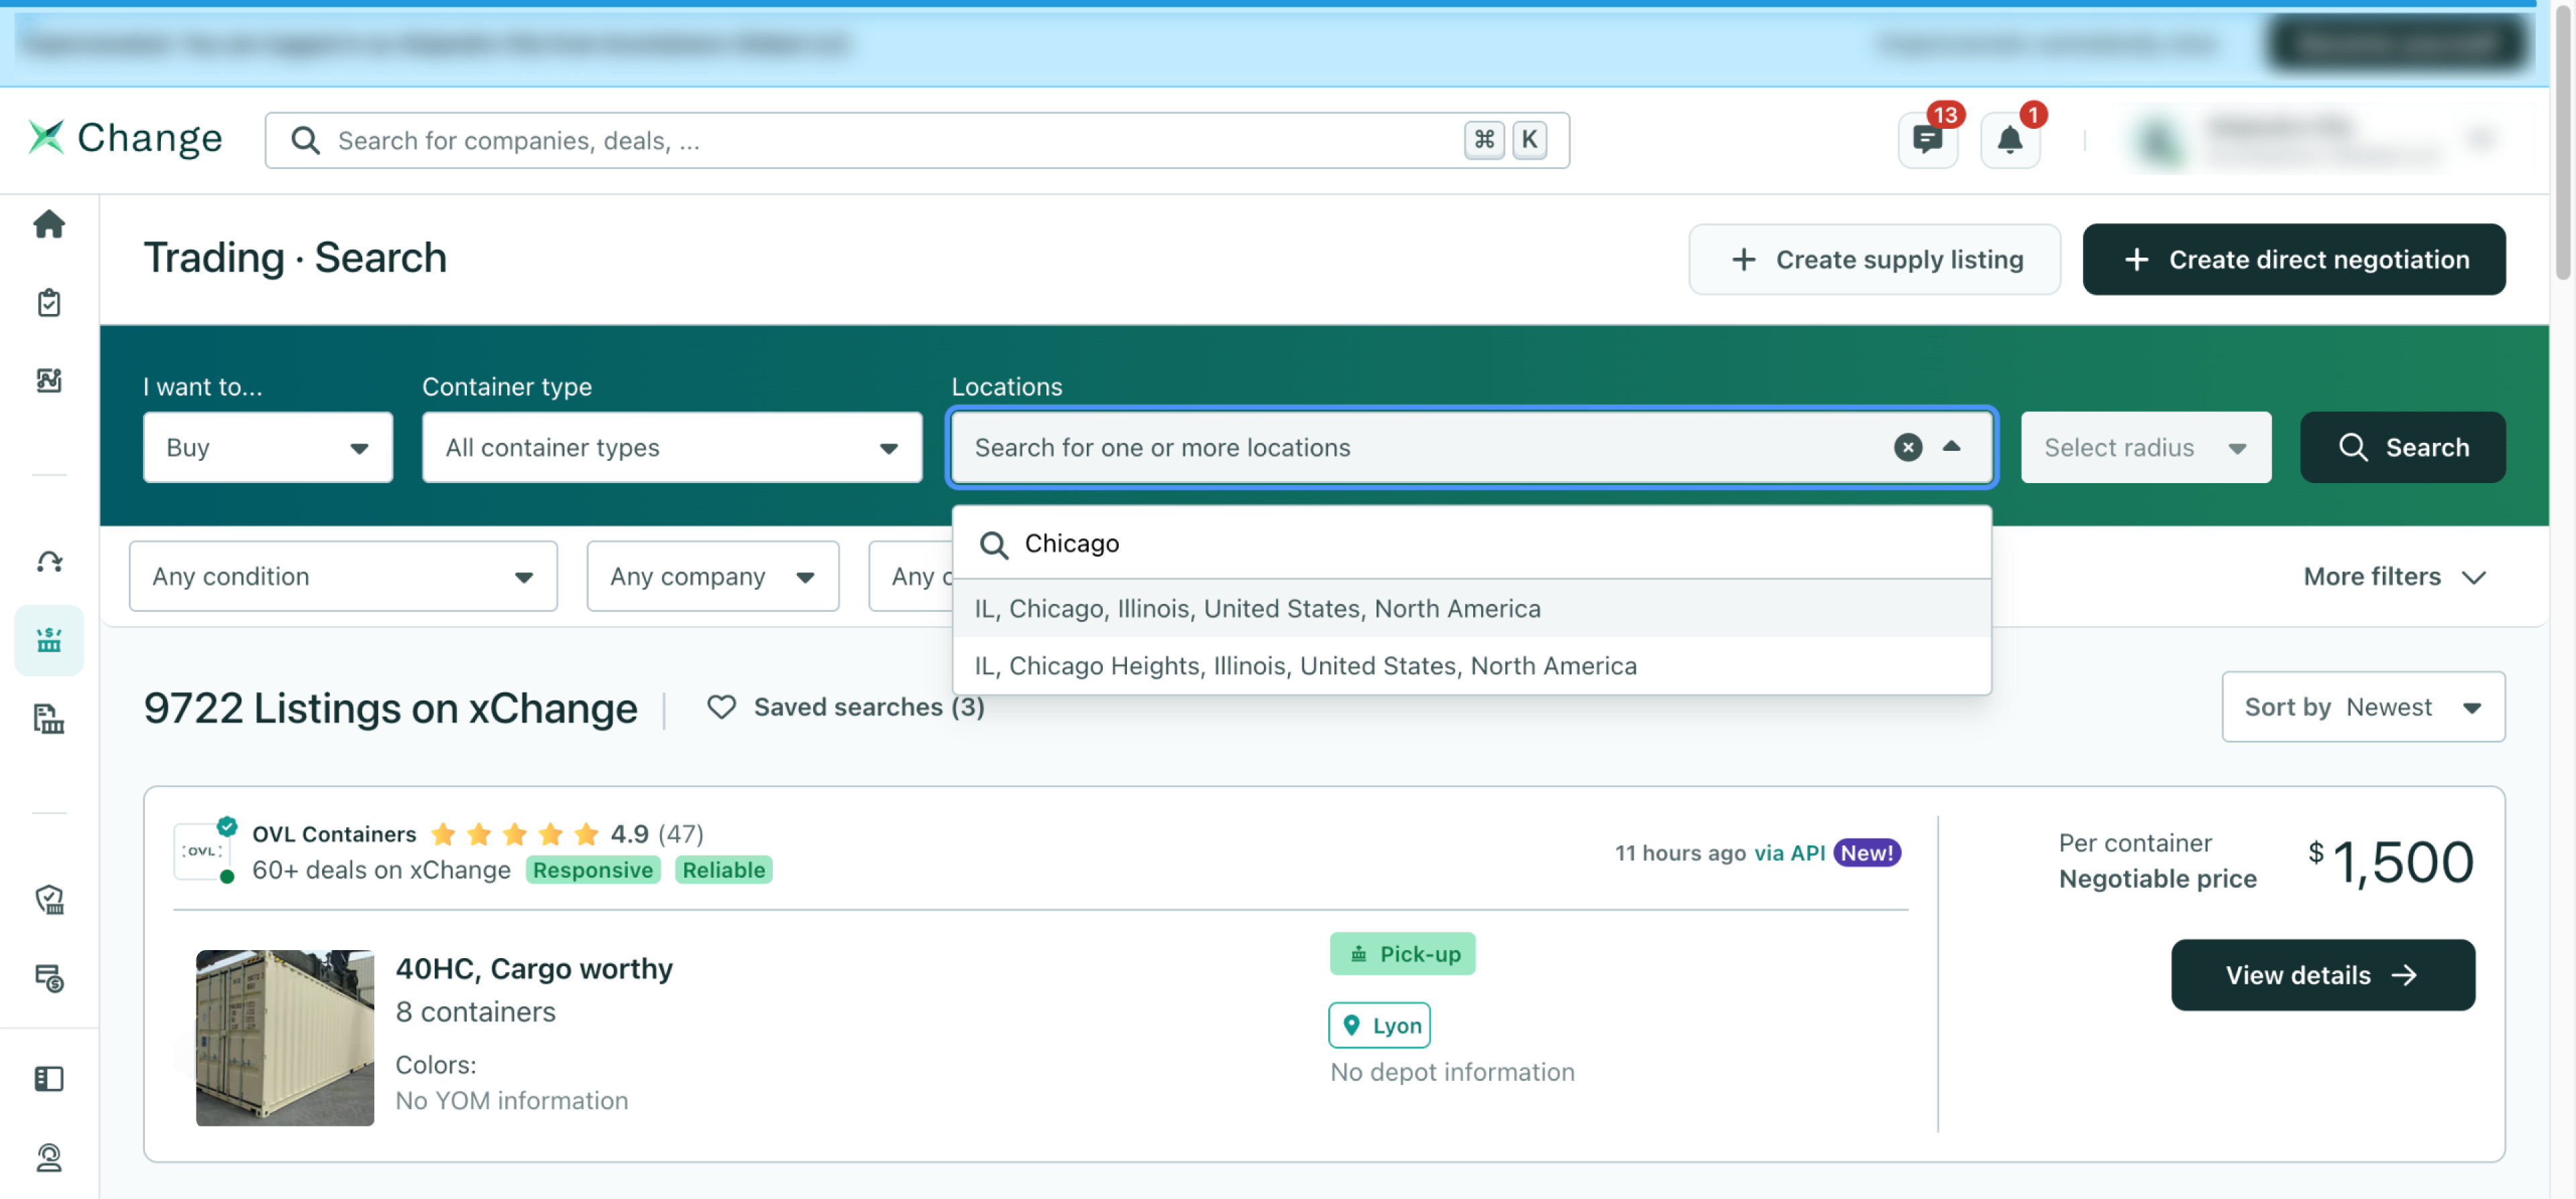Open the clipboard tasks sidebar icon
This screenshot has height=1199, width=2576.
coord(49,302)
